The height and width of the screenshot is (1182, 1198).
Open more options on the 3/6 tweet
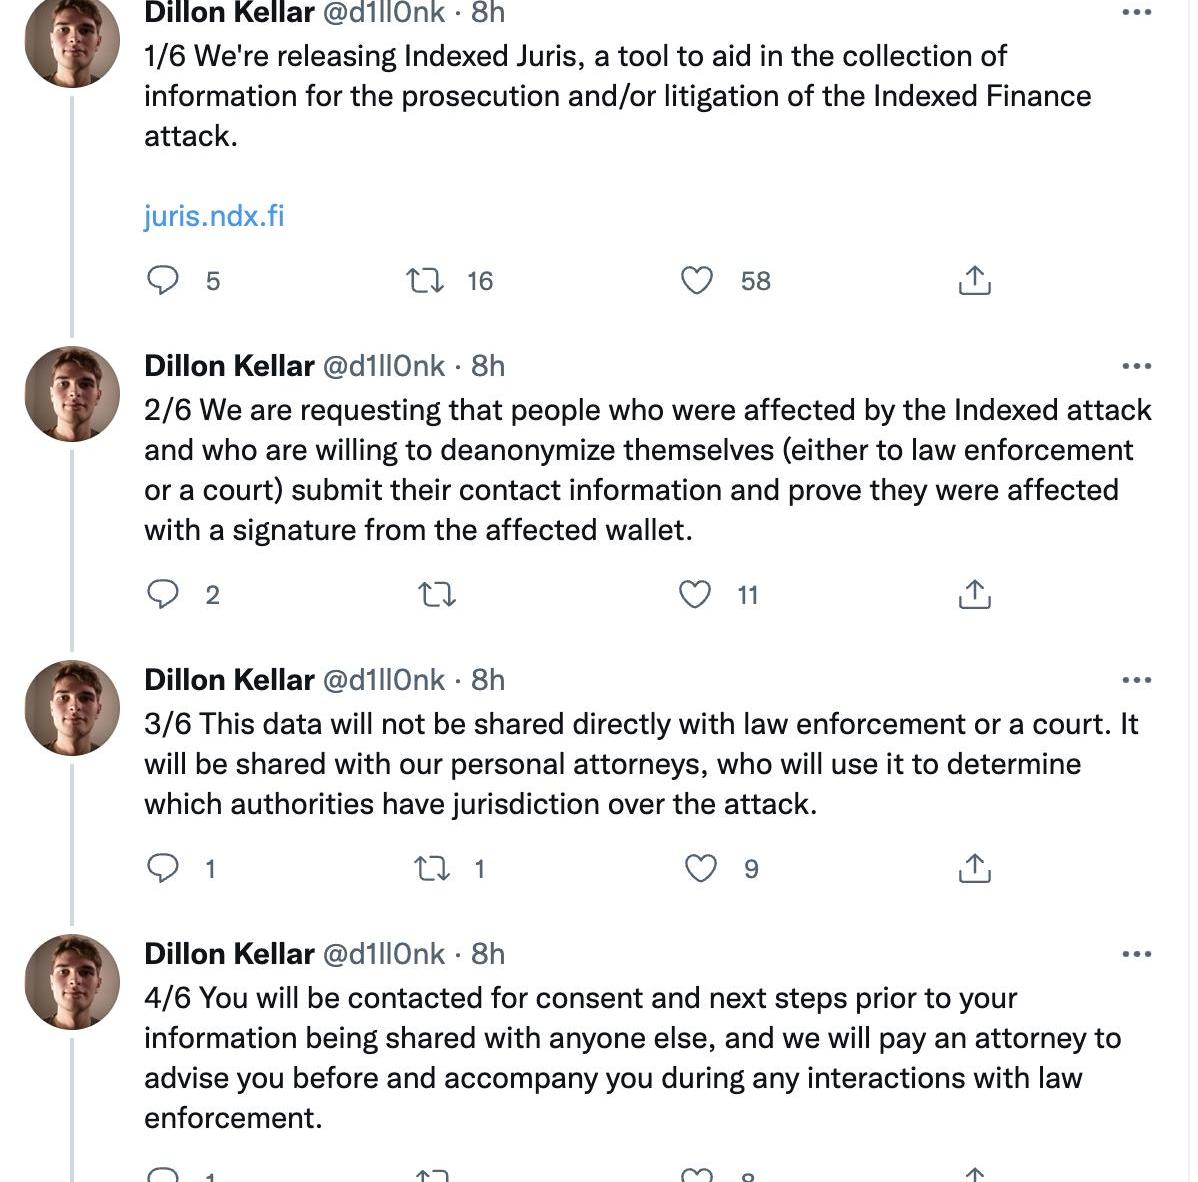point(1136,681)
